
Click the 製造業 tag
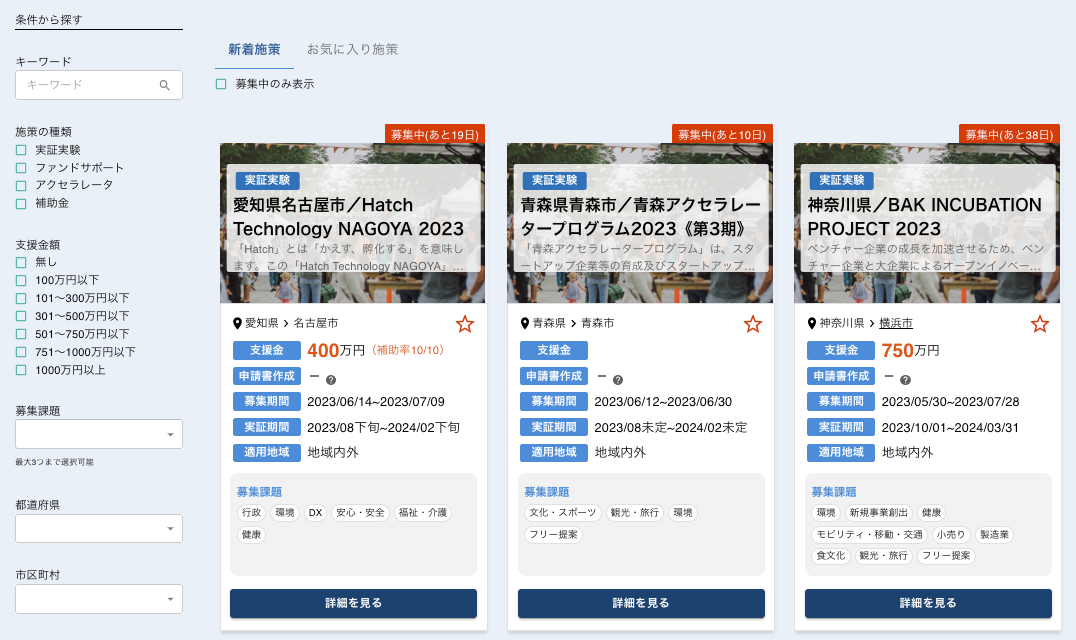[994, 534]
